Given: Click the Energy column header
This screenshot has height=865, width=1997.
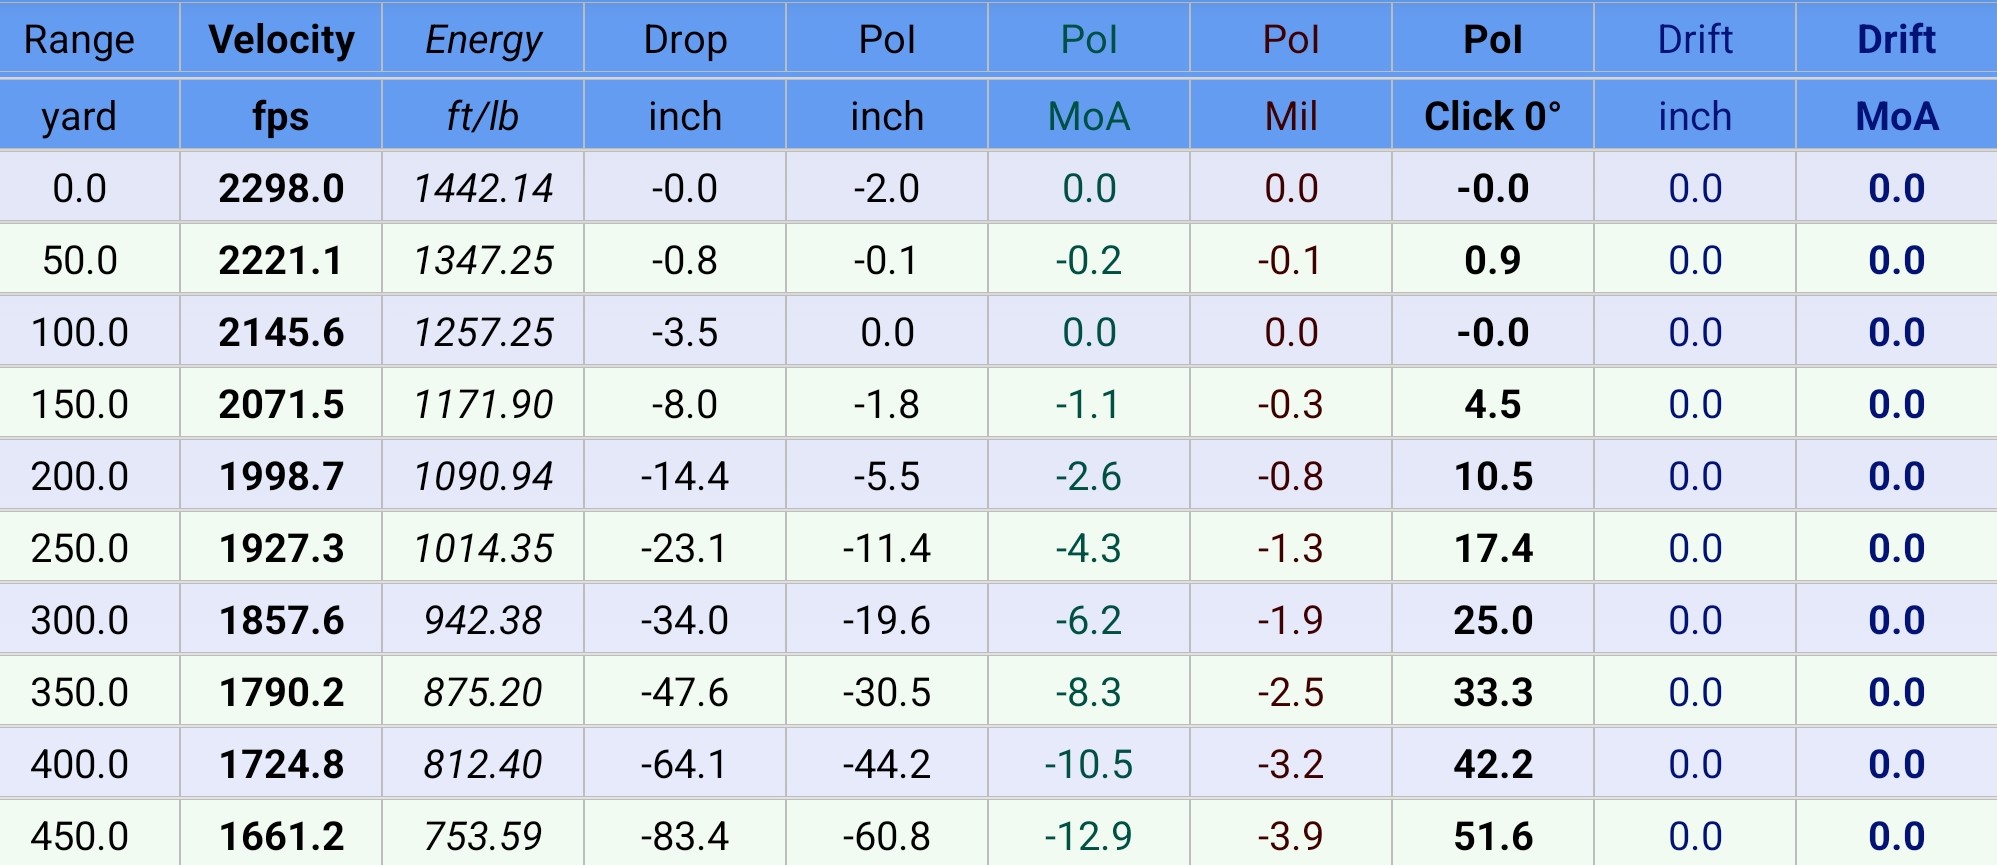Looking at the screenshot, I should (x=483, y=39).
